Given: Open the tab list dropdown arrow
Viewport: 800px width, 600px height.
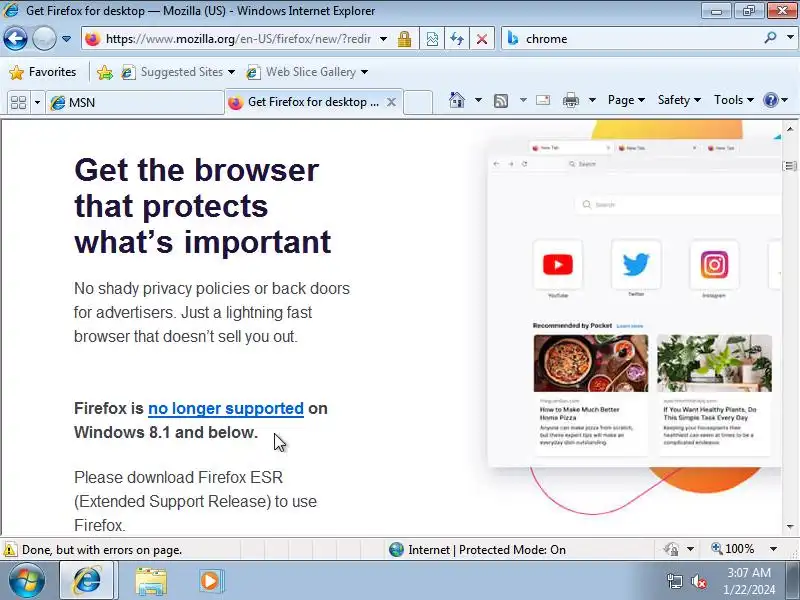Looking at the screenshot, I should [37, 103].
